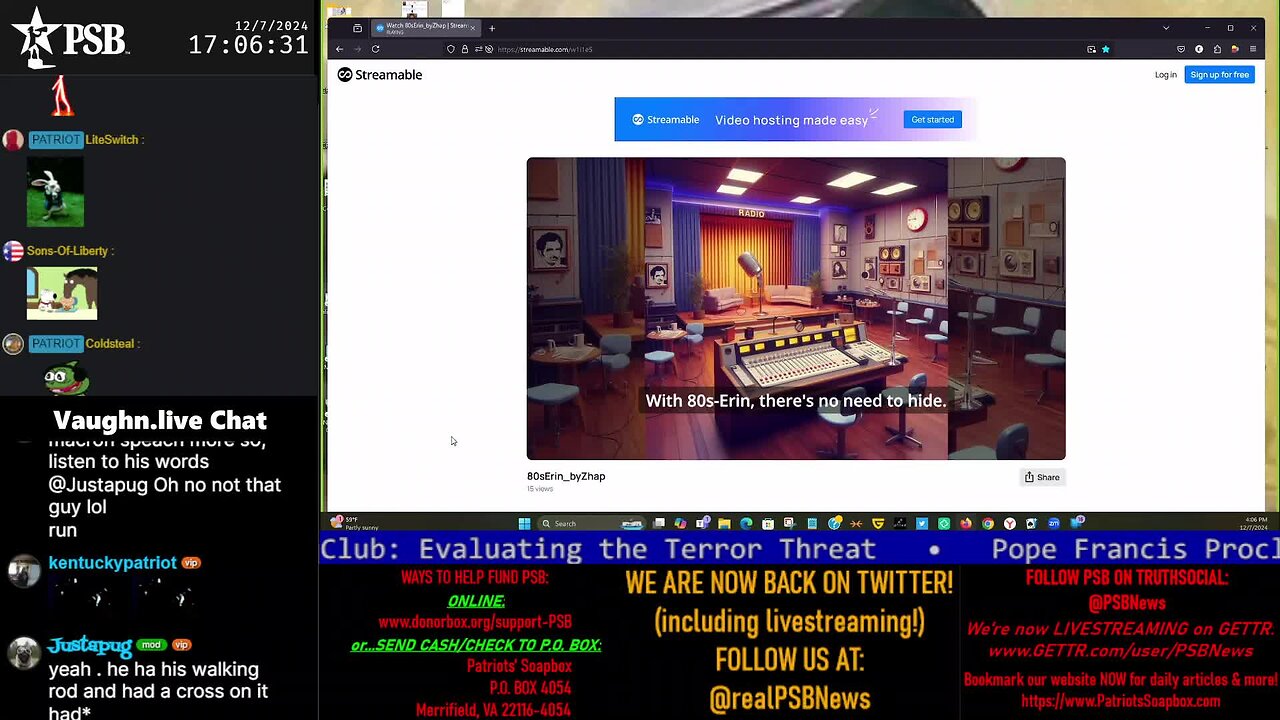Click the mod badge beside Justapug
Screen dimensions: 1280x720
[x=151, y=645]
